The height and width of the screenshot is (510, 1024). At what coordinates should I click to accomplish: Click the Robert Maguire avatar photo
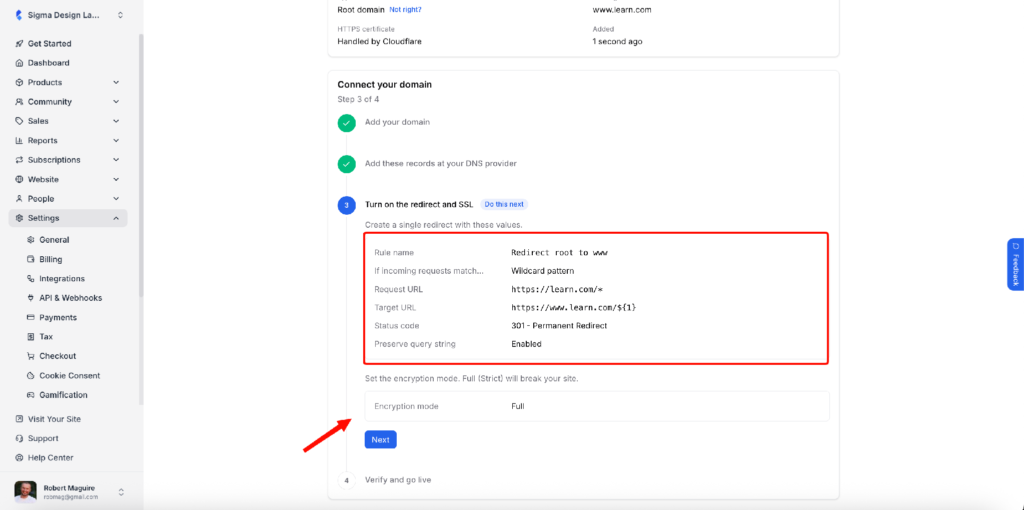pyautogui.click(x=25, y=492)
